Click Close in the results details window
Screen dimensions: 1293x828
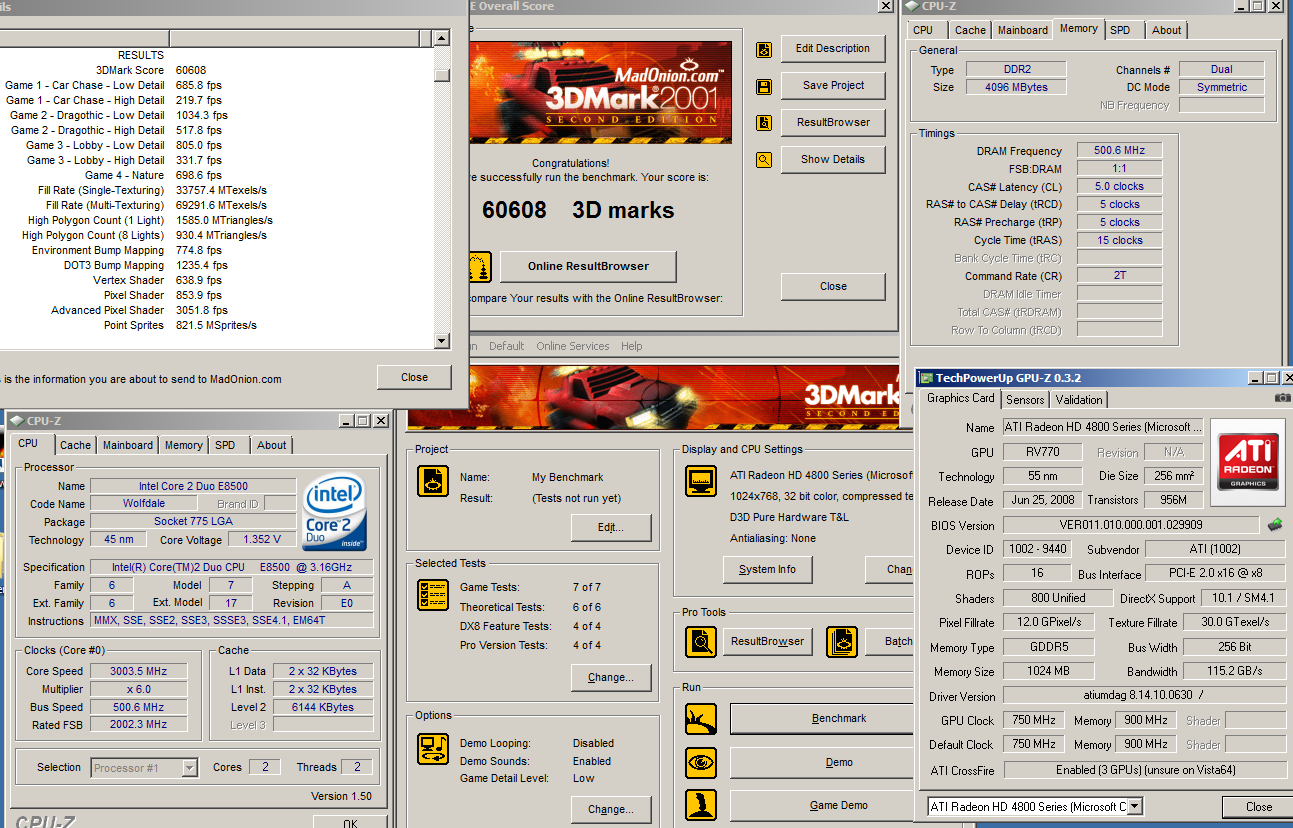pos(414,377)
